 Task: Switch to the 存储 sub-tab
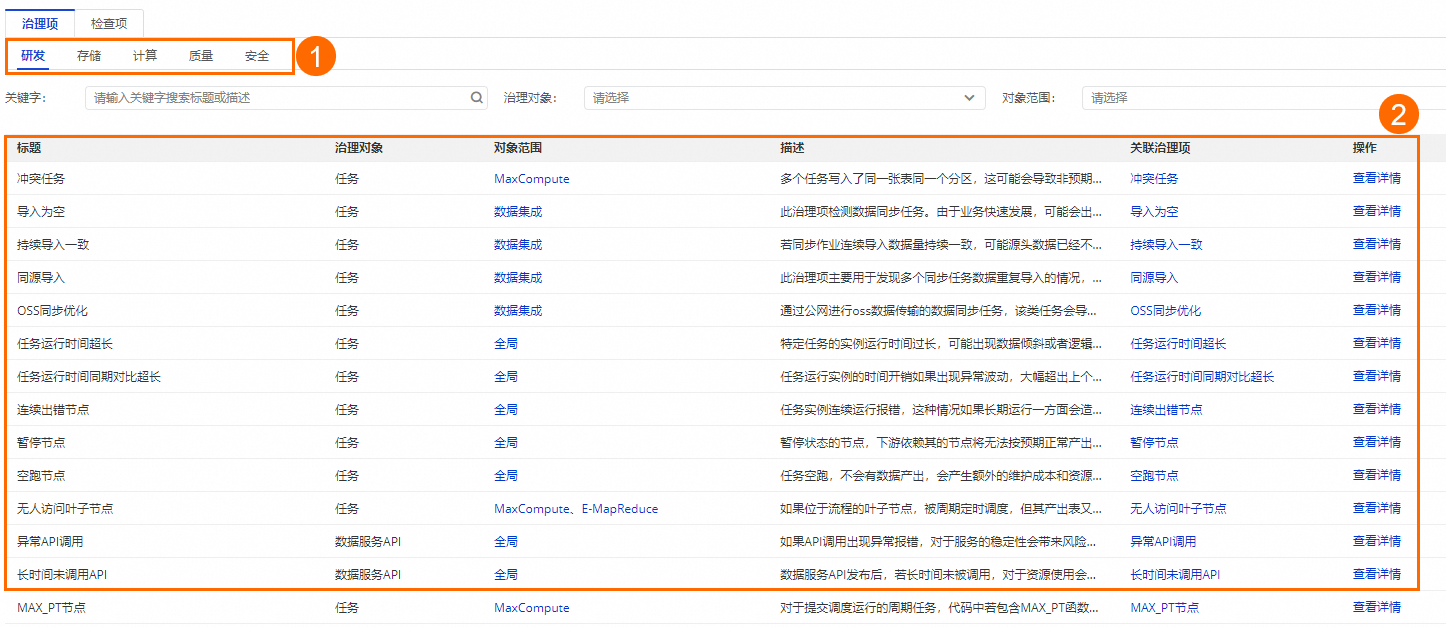[89, 56]
